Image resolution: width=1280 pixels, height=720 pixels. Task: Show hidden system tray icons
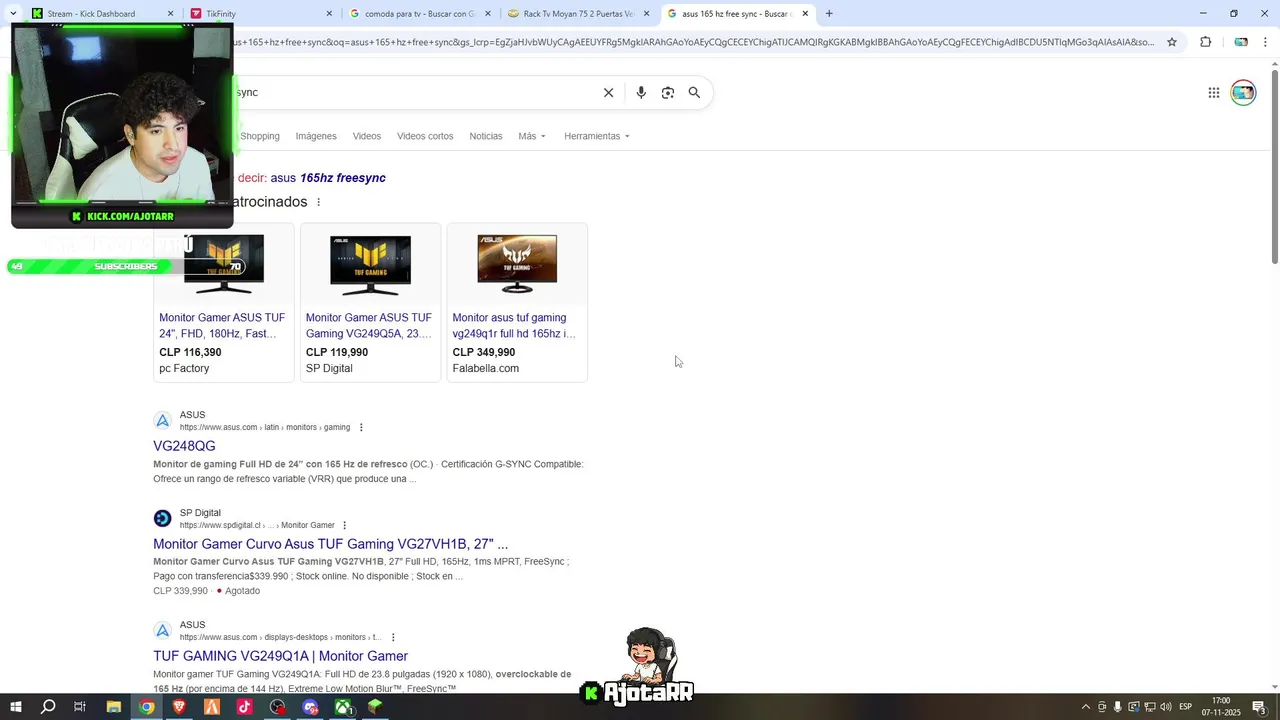1086,707
